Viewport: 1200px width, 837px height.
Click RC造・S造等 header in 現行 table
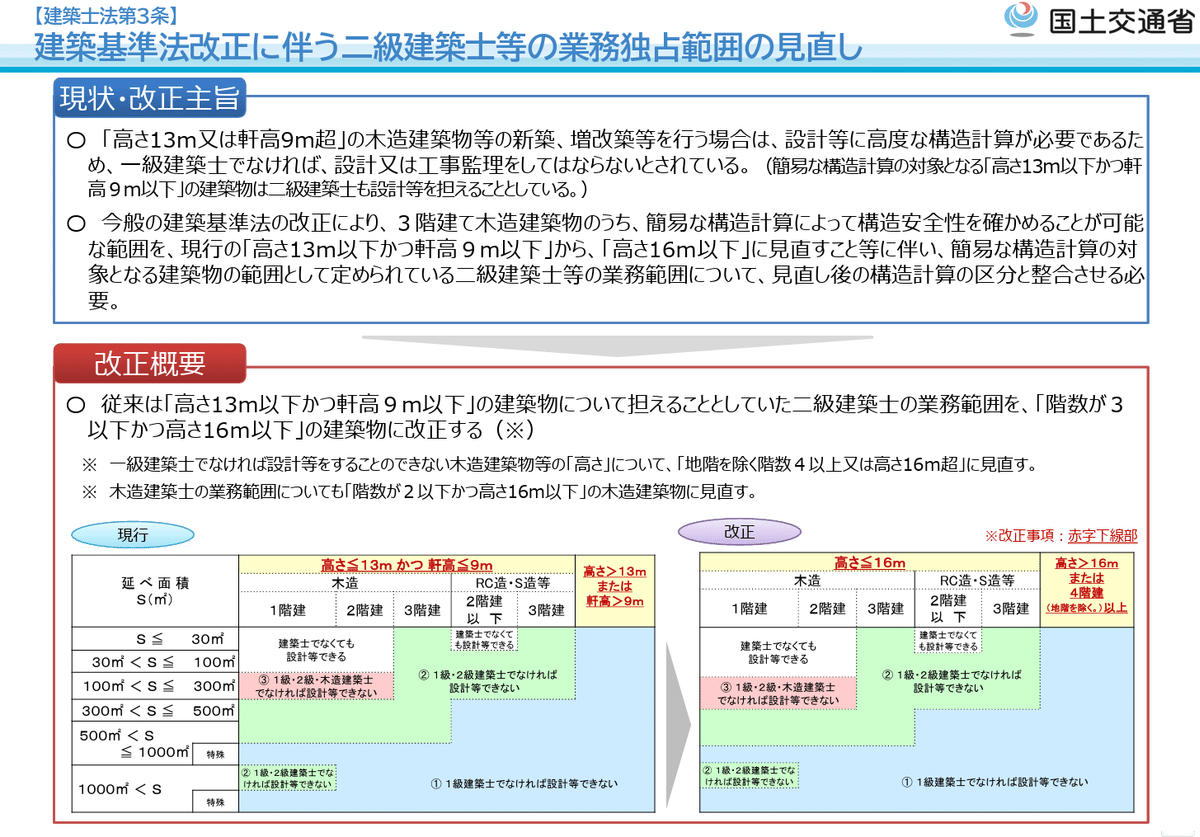tap(513, 582)
